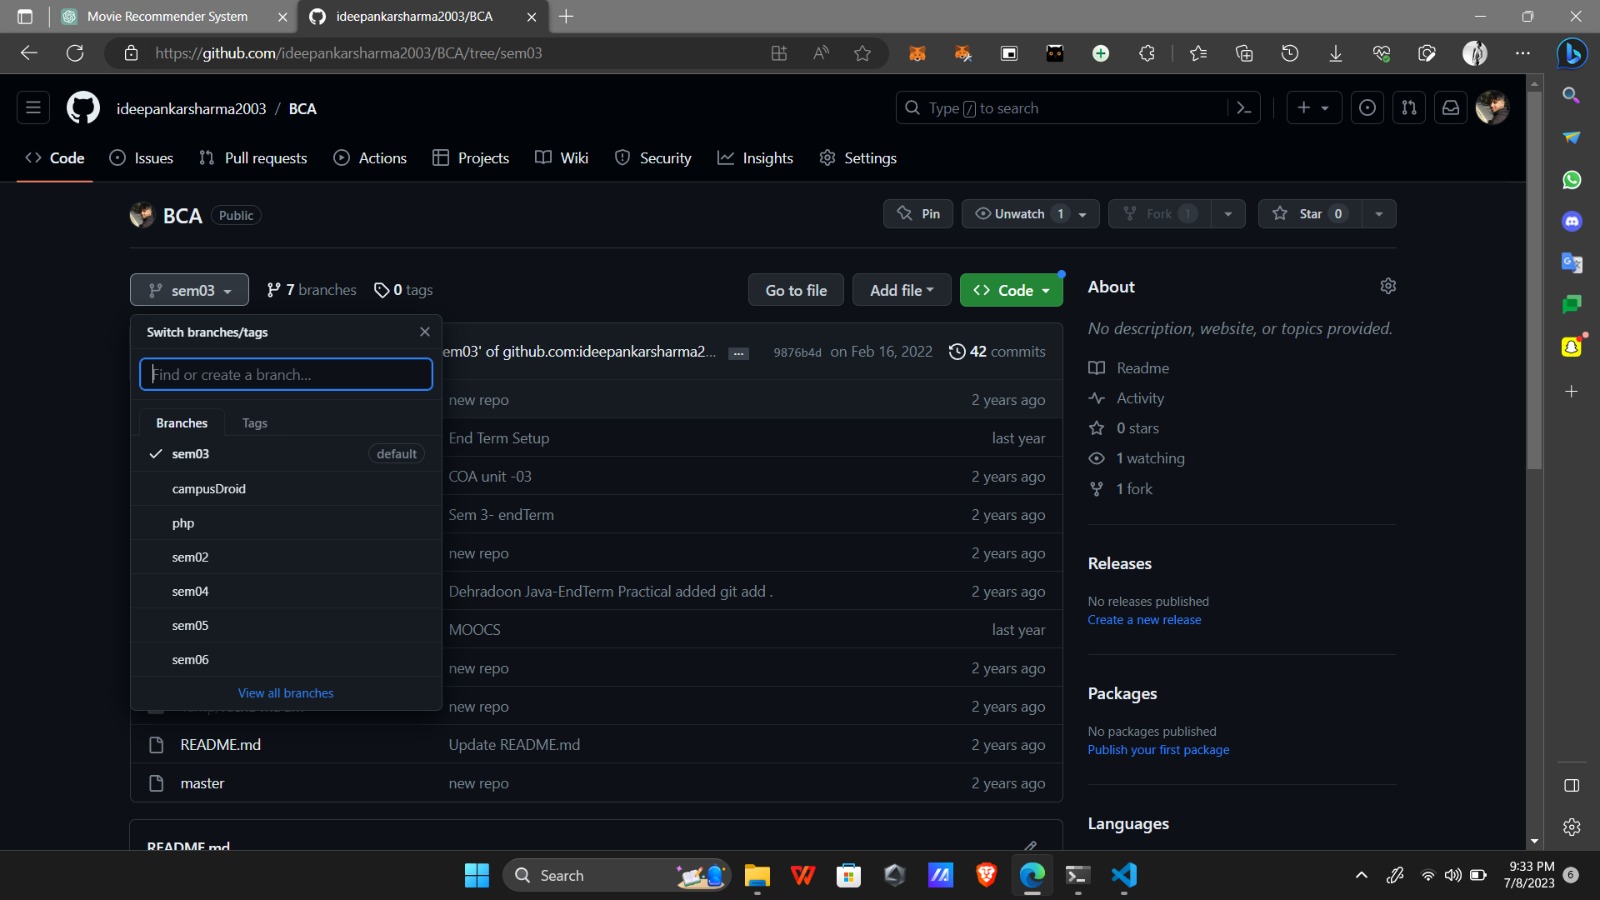Click Publish your first package link
This screenshot has width=1600, height=900.
point(1158,750)
